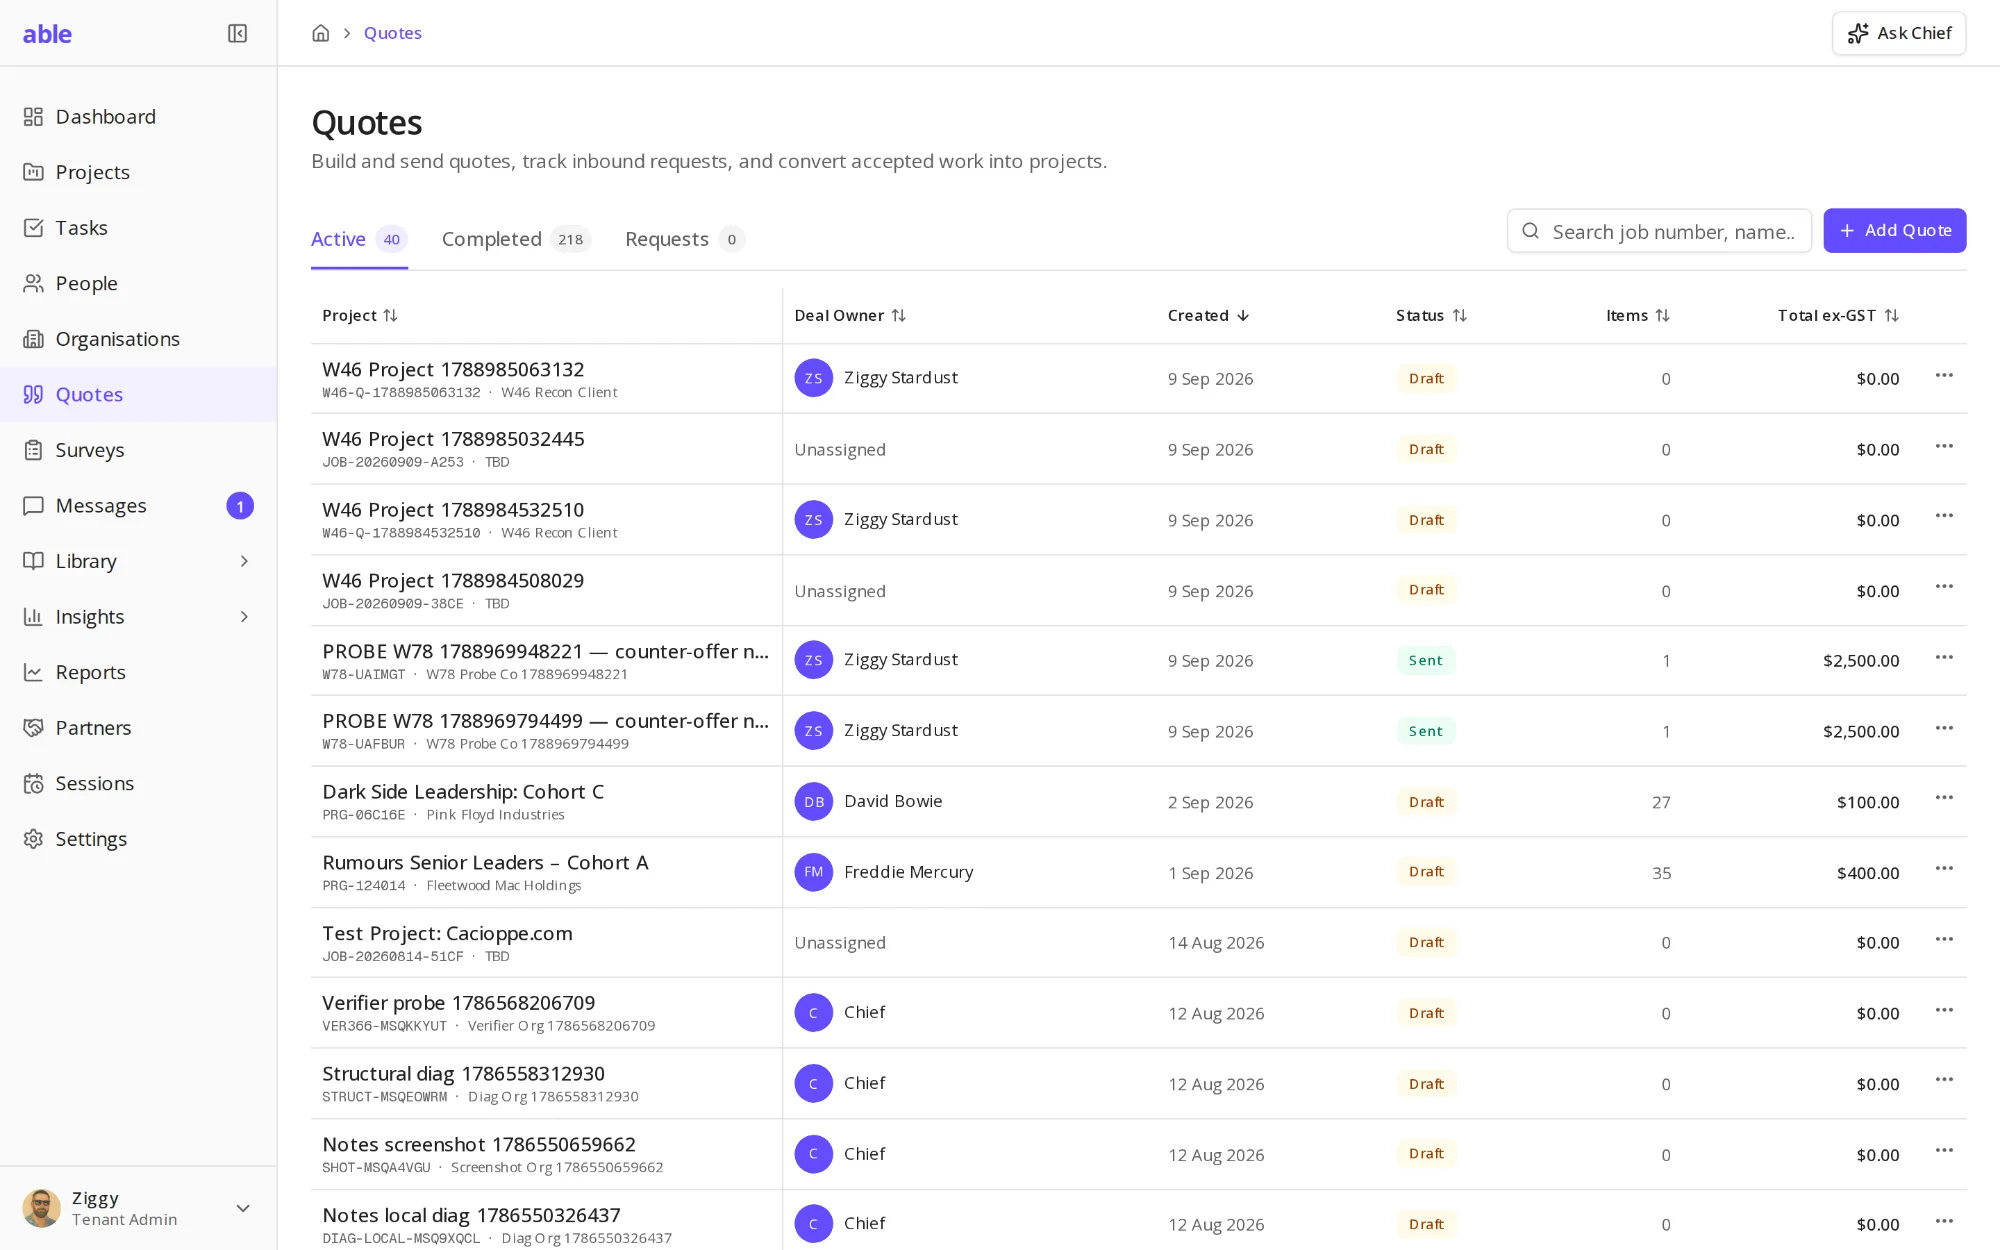Viewport: 2000px width, 1250px height.
Task: Expand the Insights submenu
Action: (244, 617)
